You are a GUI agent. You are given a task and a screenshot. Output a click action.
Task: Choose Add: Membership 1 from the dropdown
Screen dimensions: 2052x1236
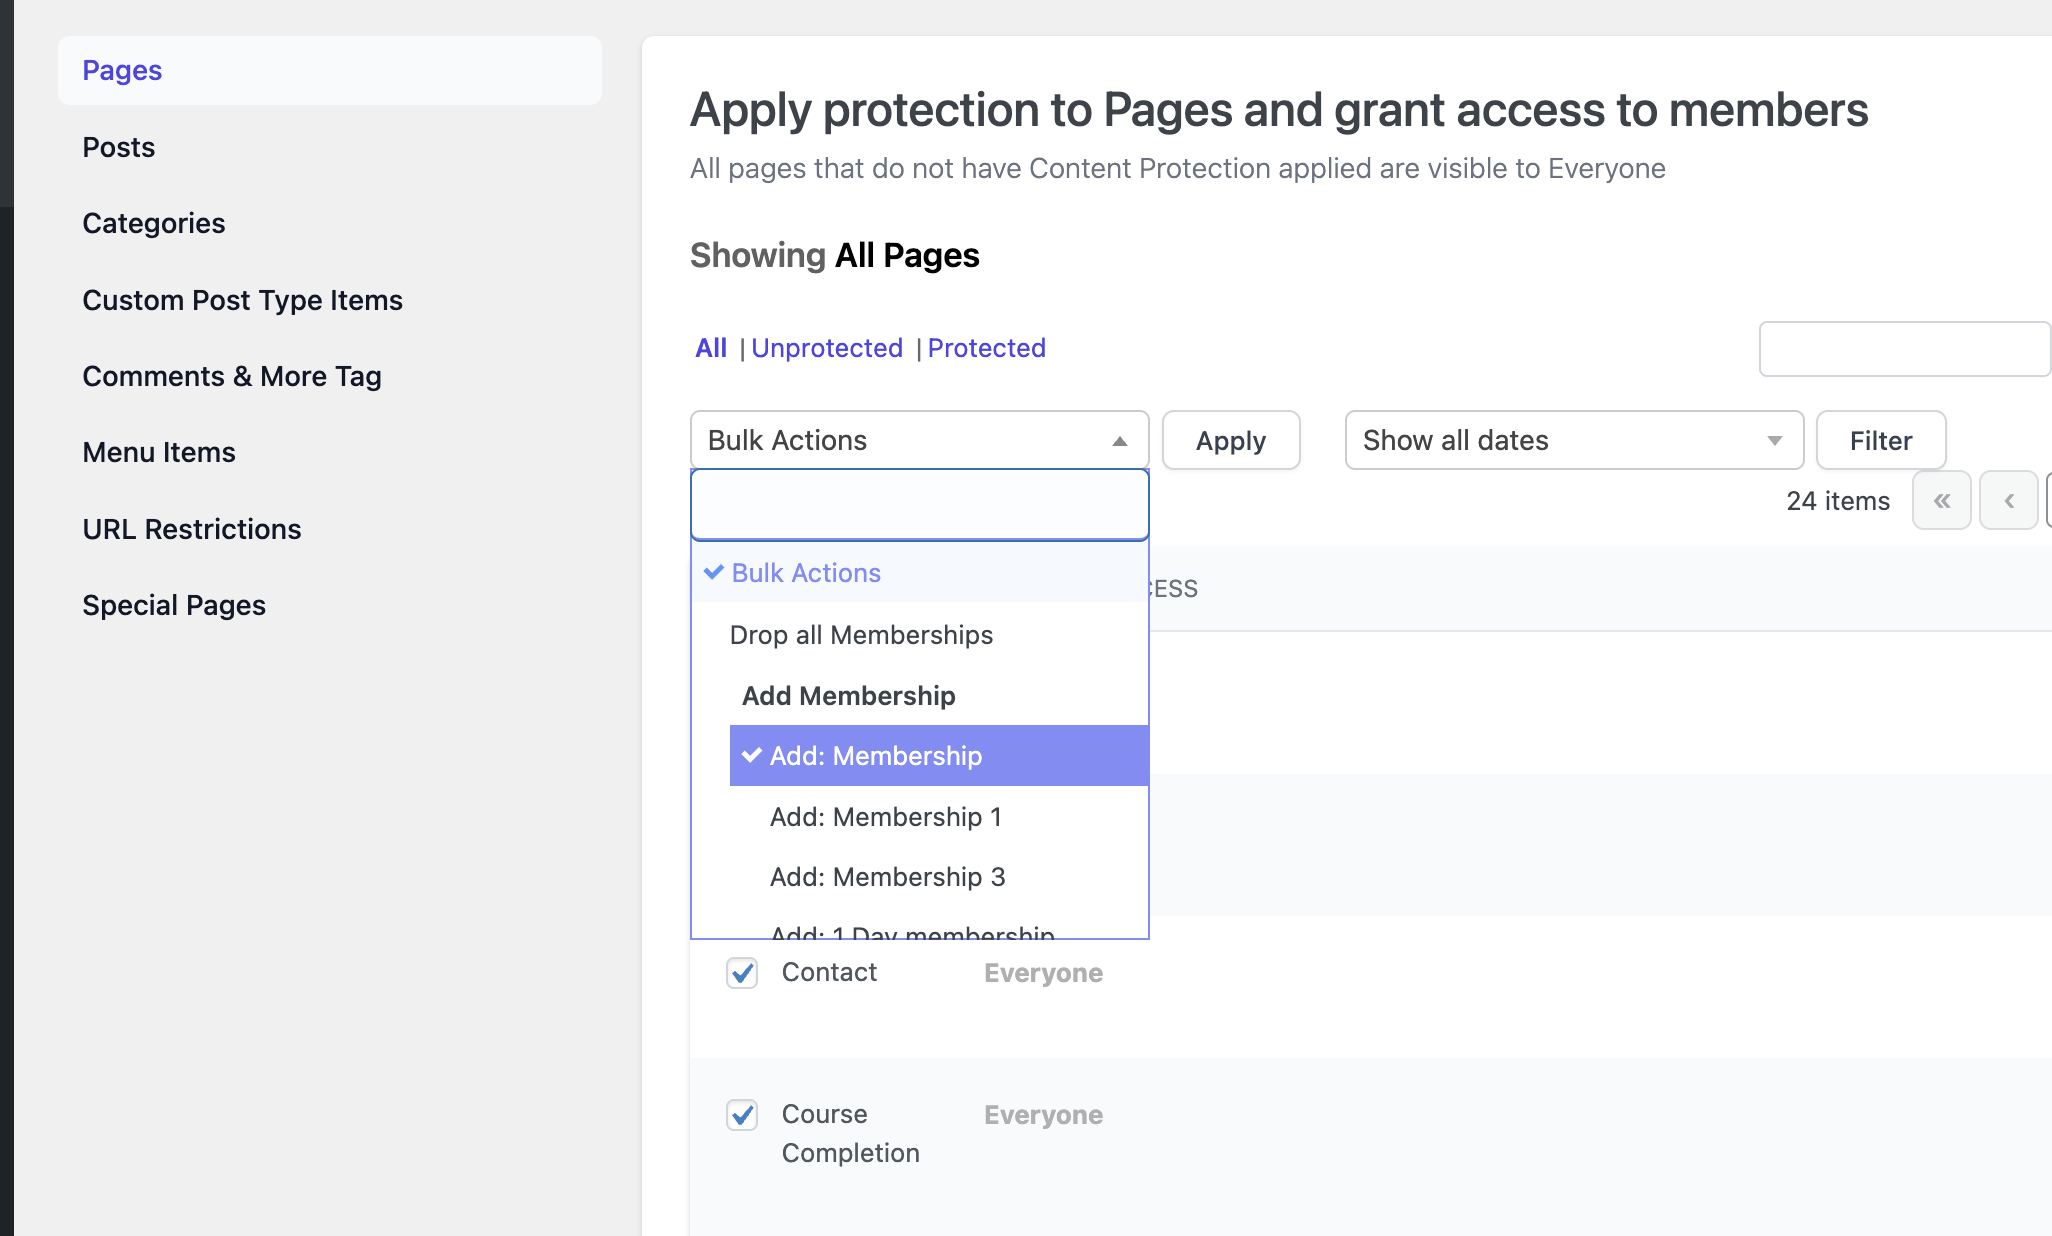[x=886, y=816]
